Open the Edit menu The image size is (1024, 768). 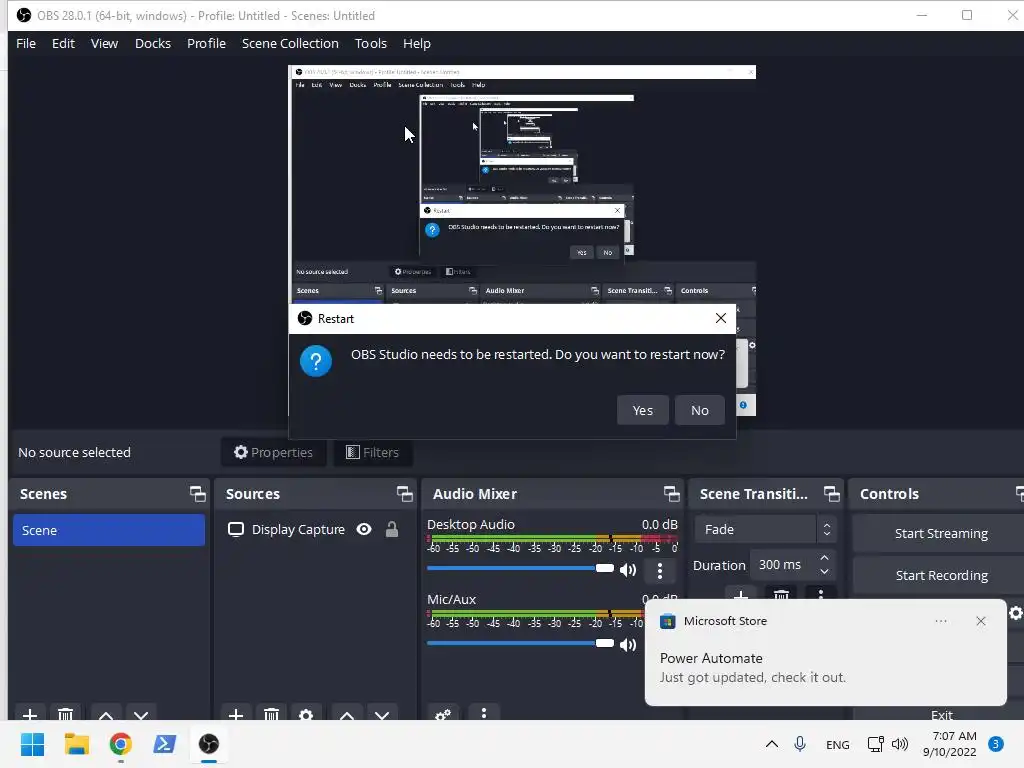[x=63, y=43]
